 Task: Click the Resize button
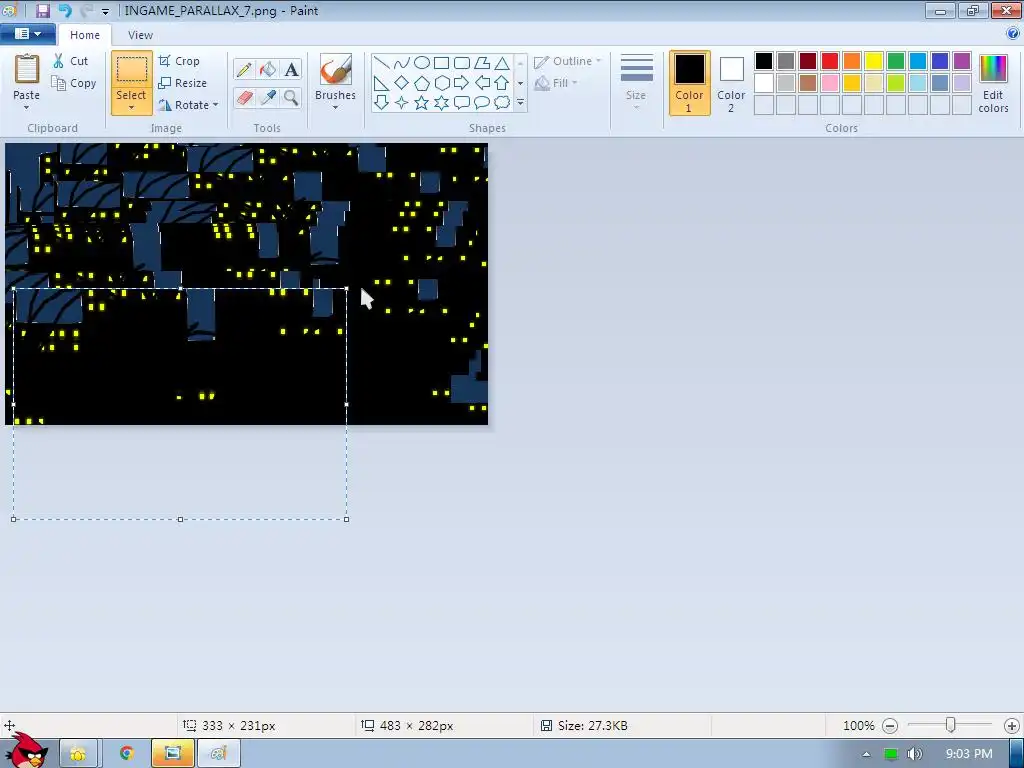tap(183, 84)
